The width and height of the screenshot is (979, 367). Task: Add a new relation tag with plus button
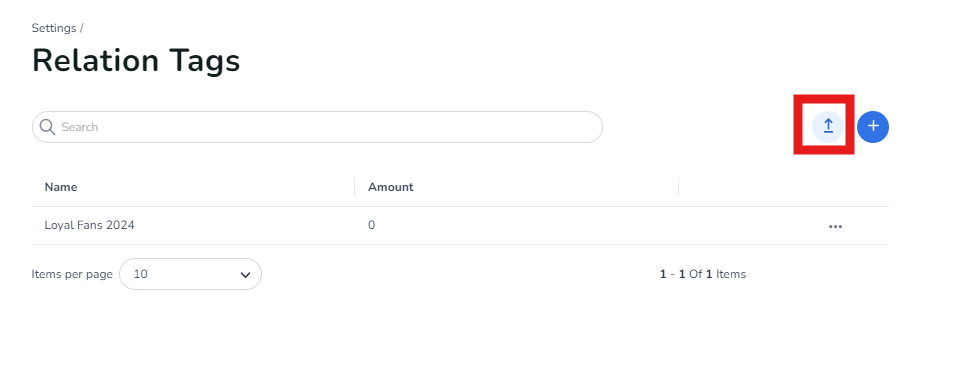[x=873, y=127]
